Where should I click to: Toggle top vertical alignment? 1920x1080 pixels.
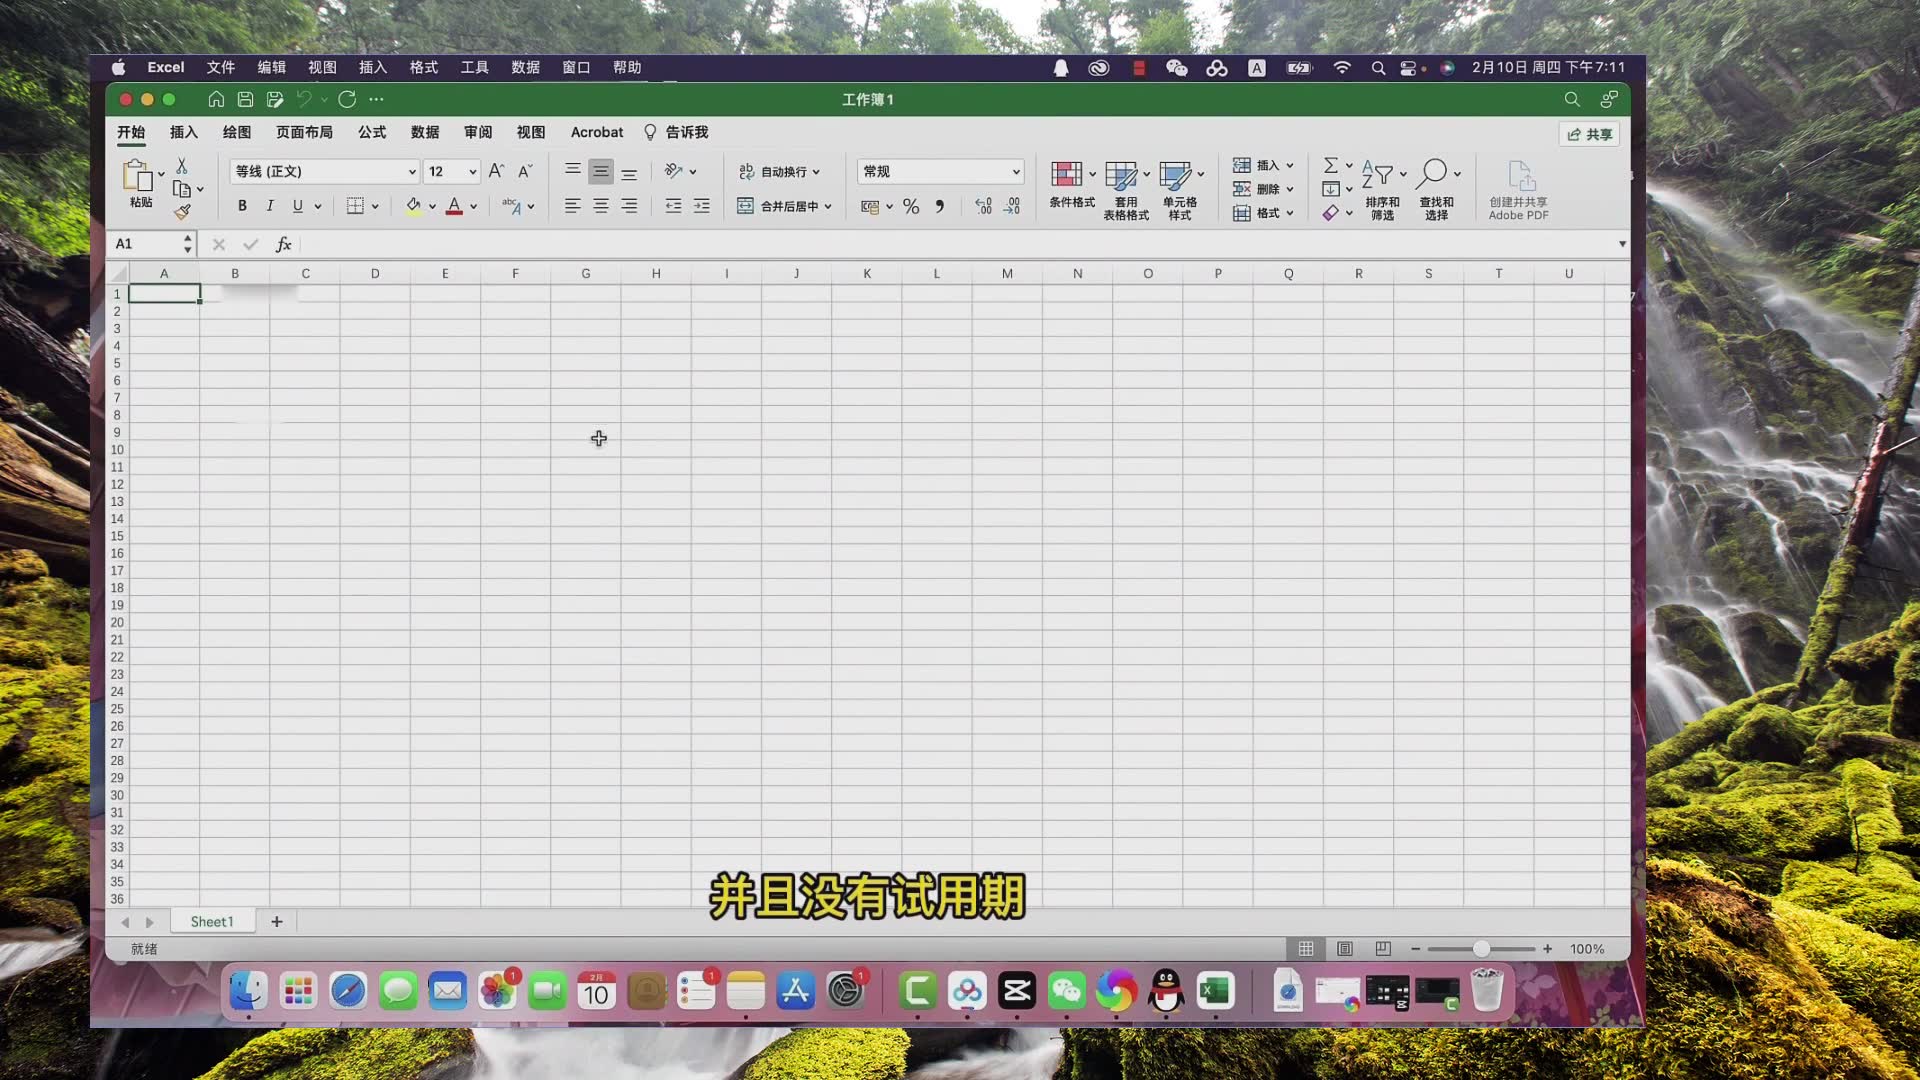coord(573,171)
